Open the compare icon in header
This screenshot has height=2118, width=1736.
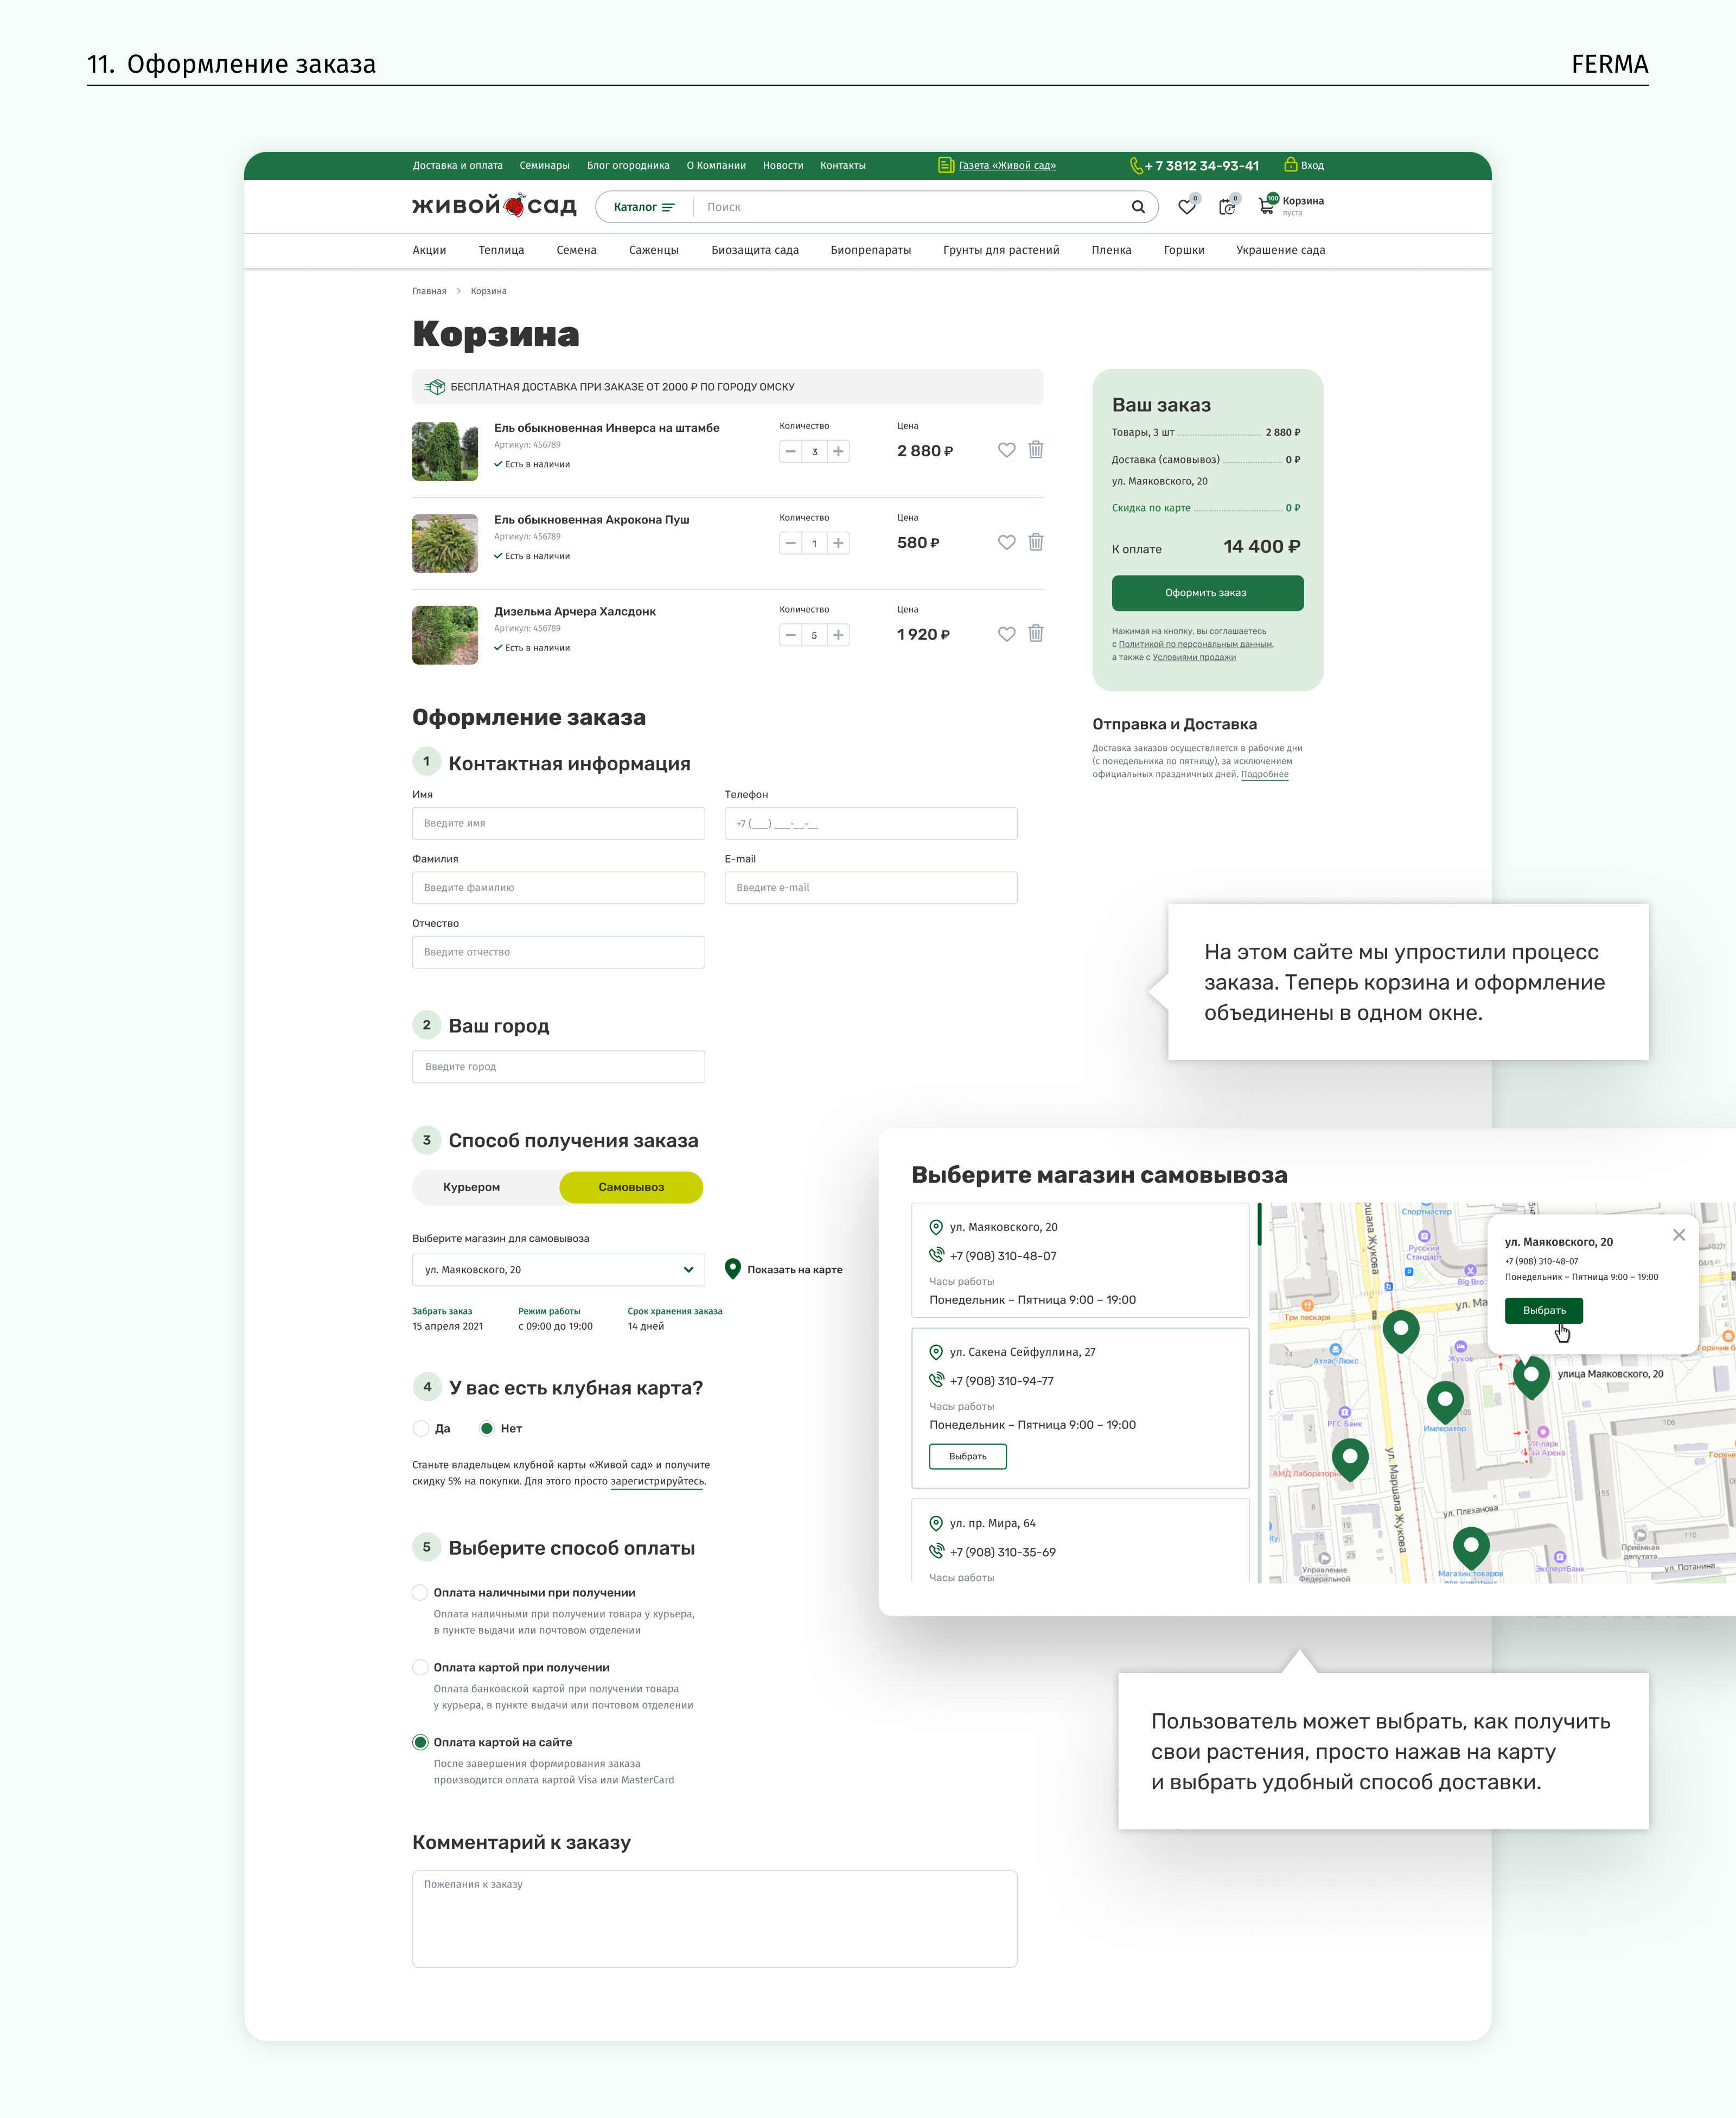pyautogui.click(x=1227, y=207)
